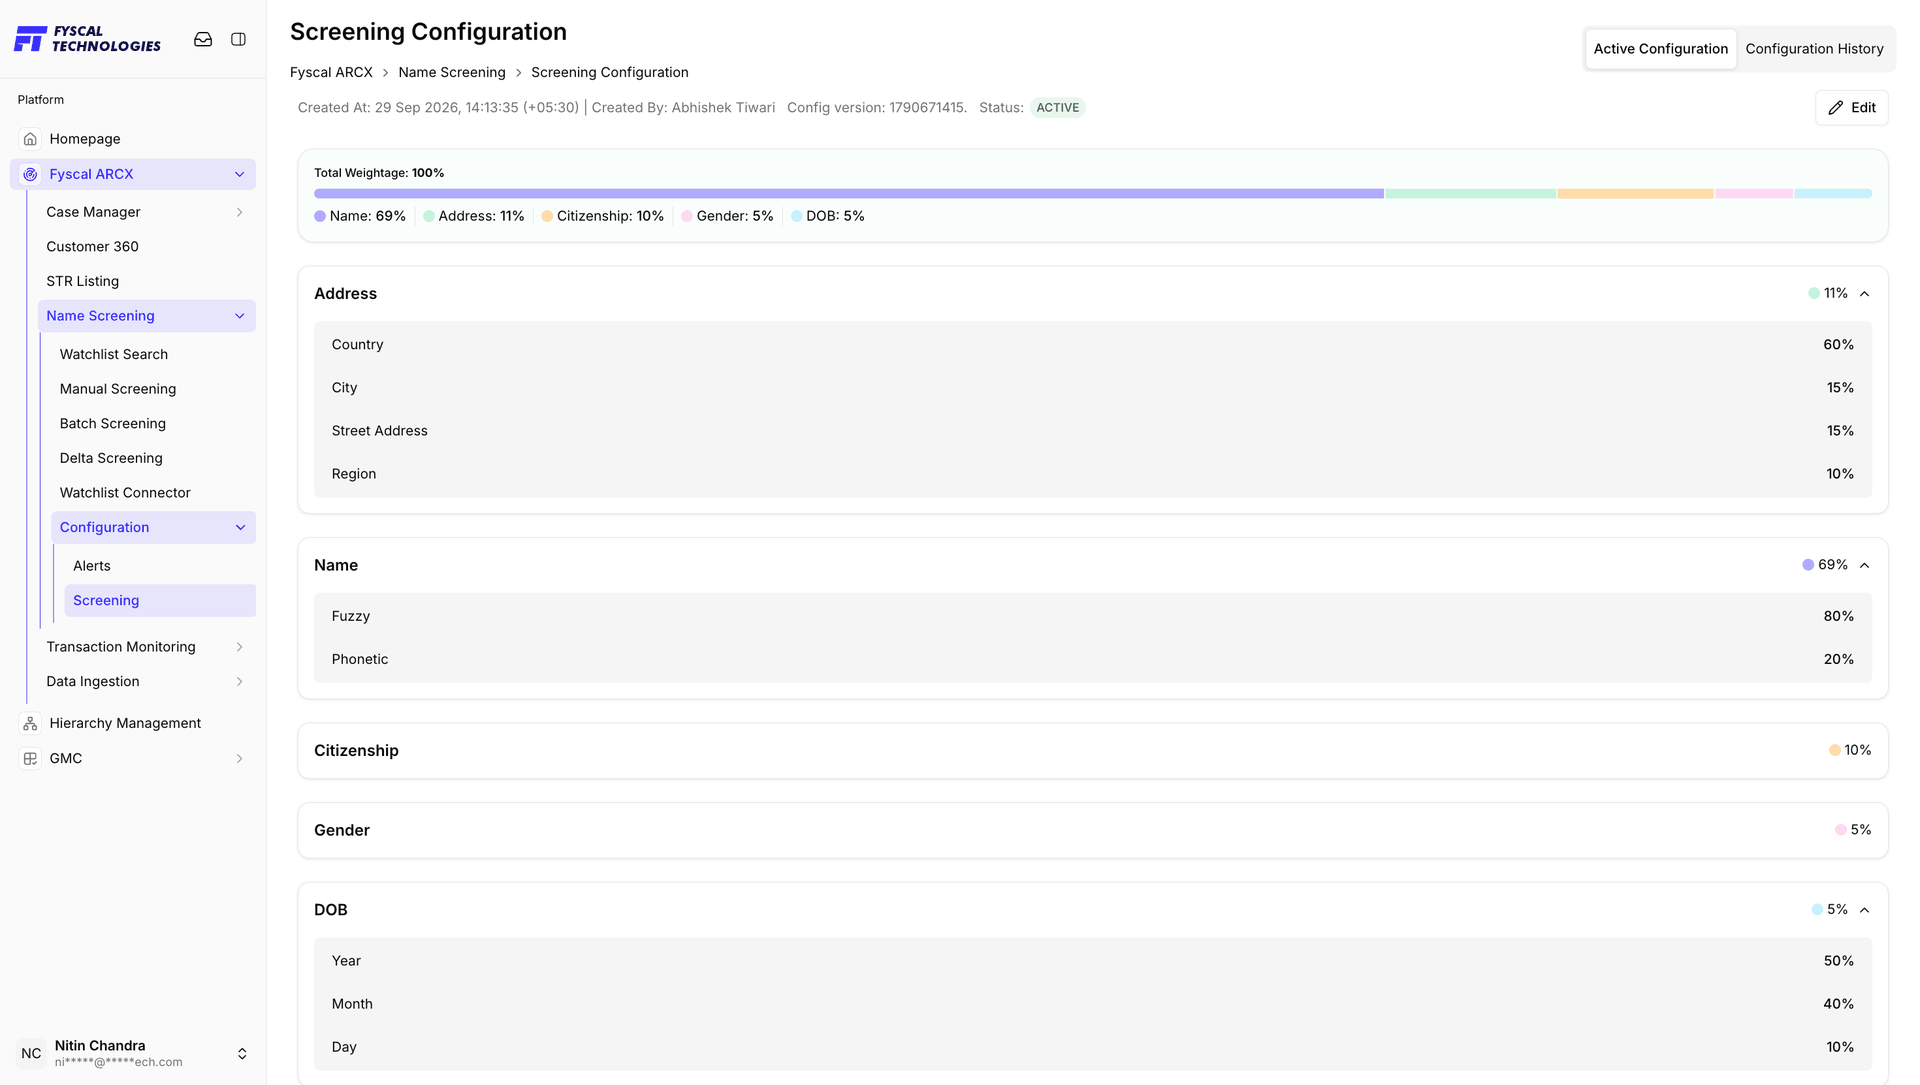
Task: Click the orange Citizenship bar segment
Action: click(x=1635, y=194)
